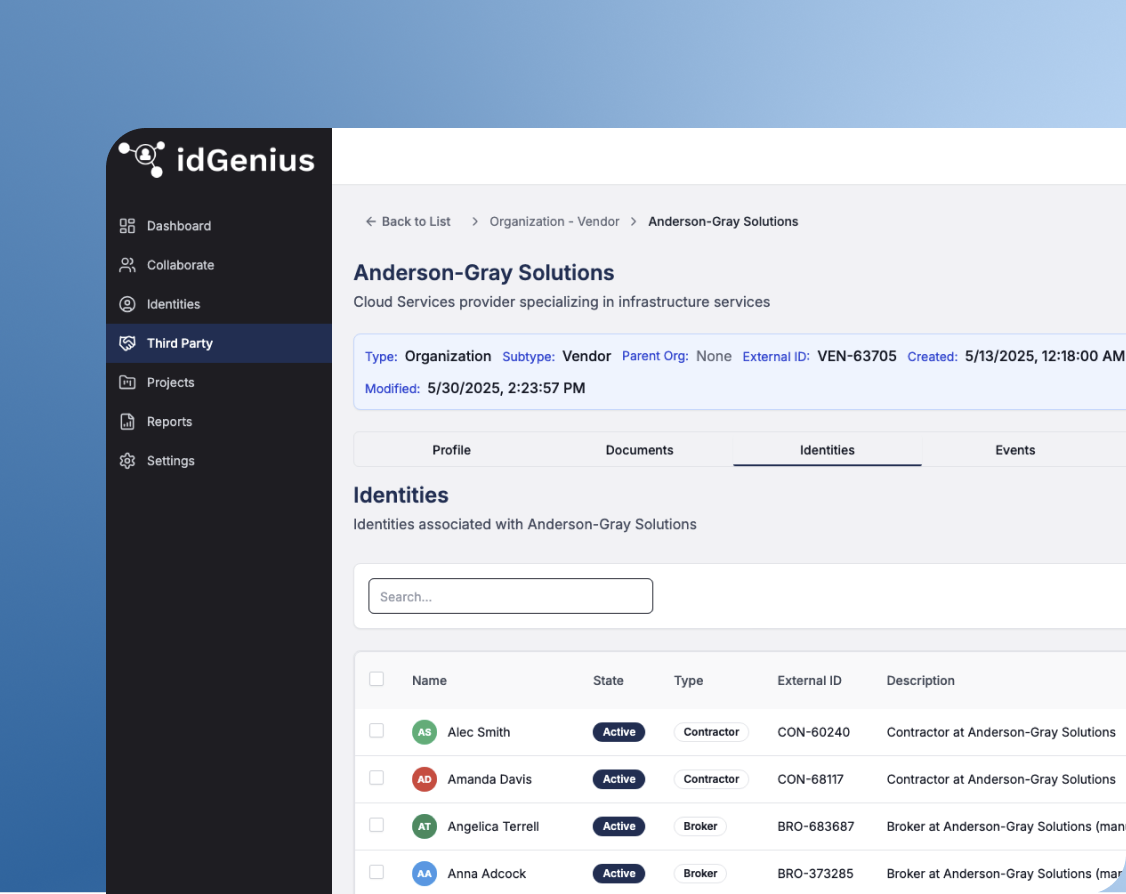Screen dimensions: 1126x894
Task: Click the AD avatar for Amanda Davis
Action: click(424, 779)
